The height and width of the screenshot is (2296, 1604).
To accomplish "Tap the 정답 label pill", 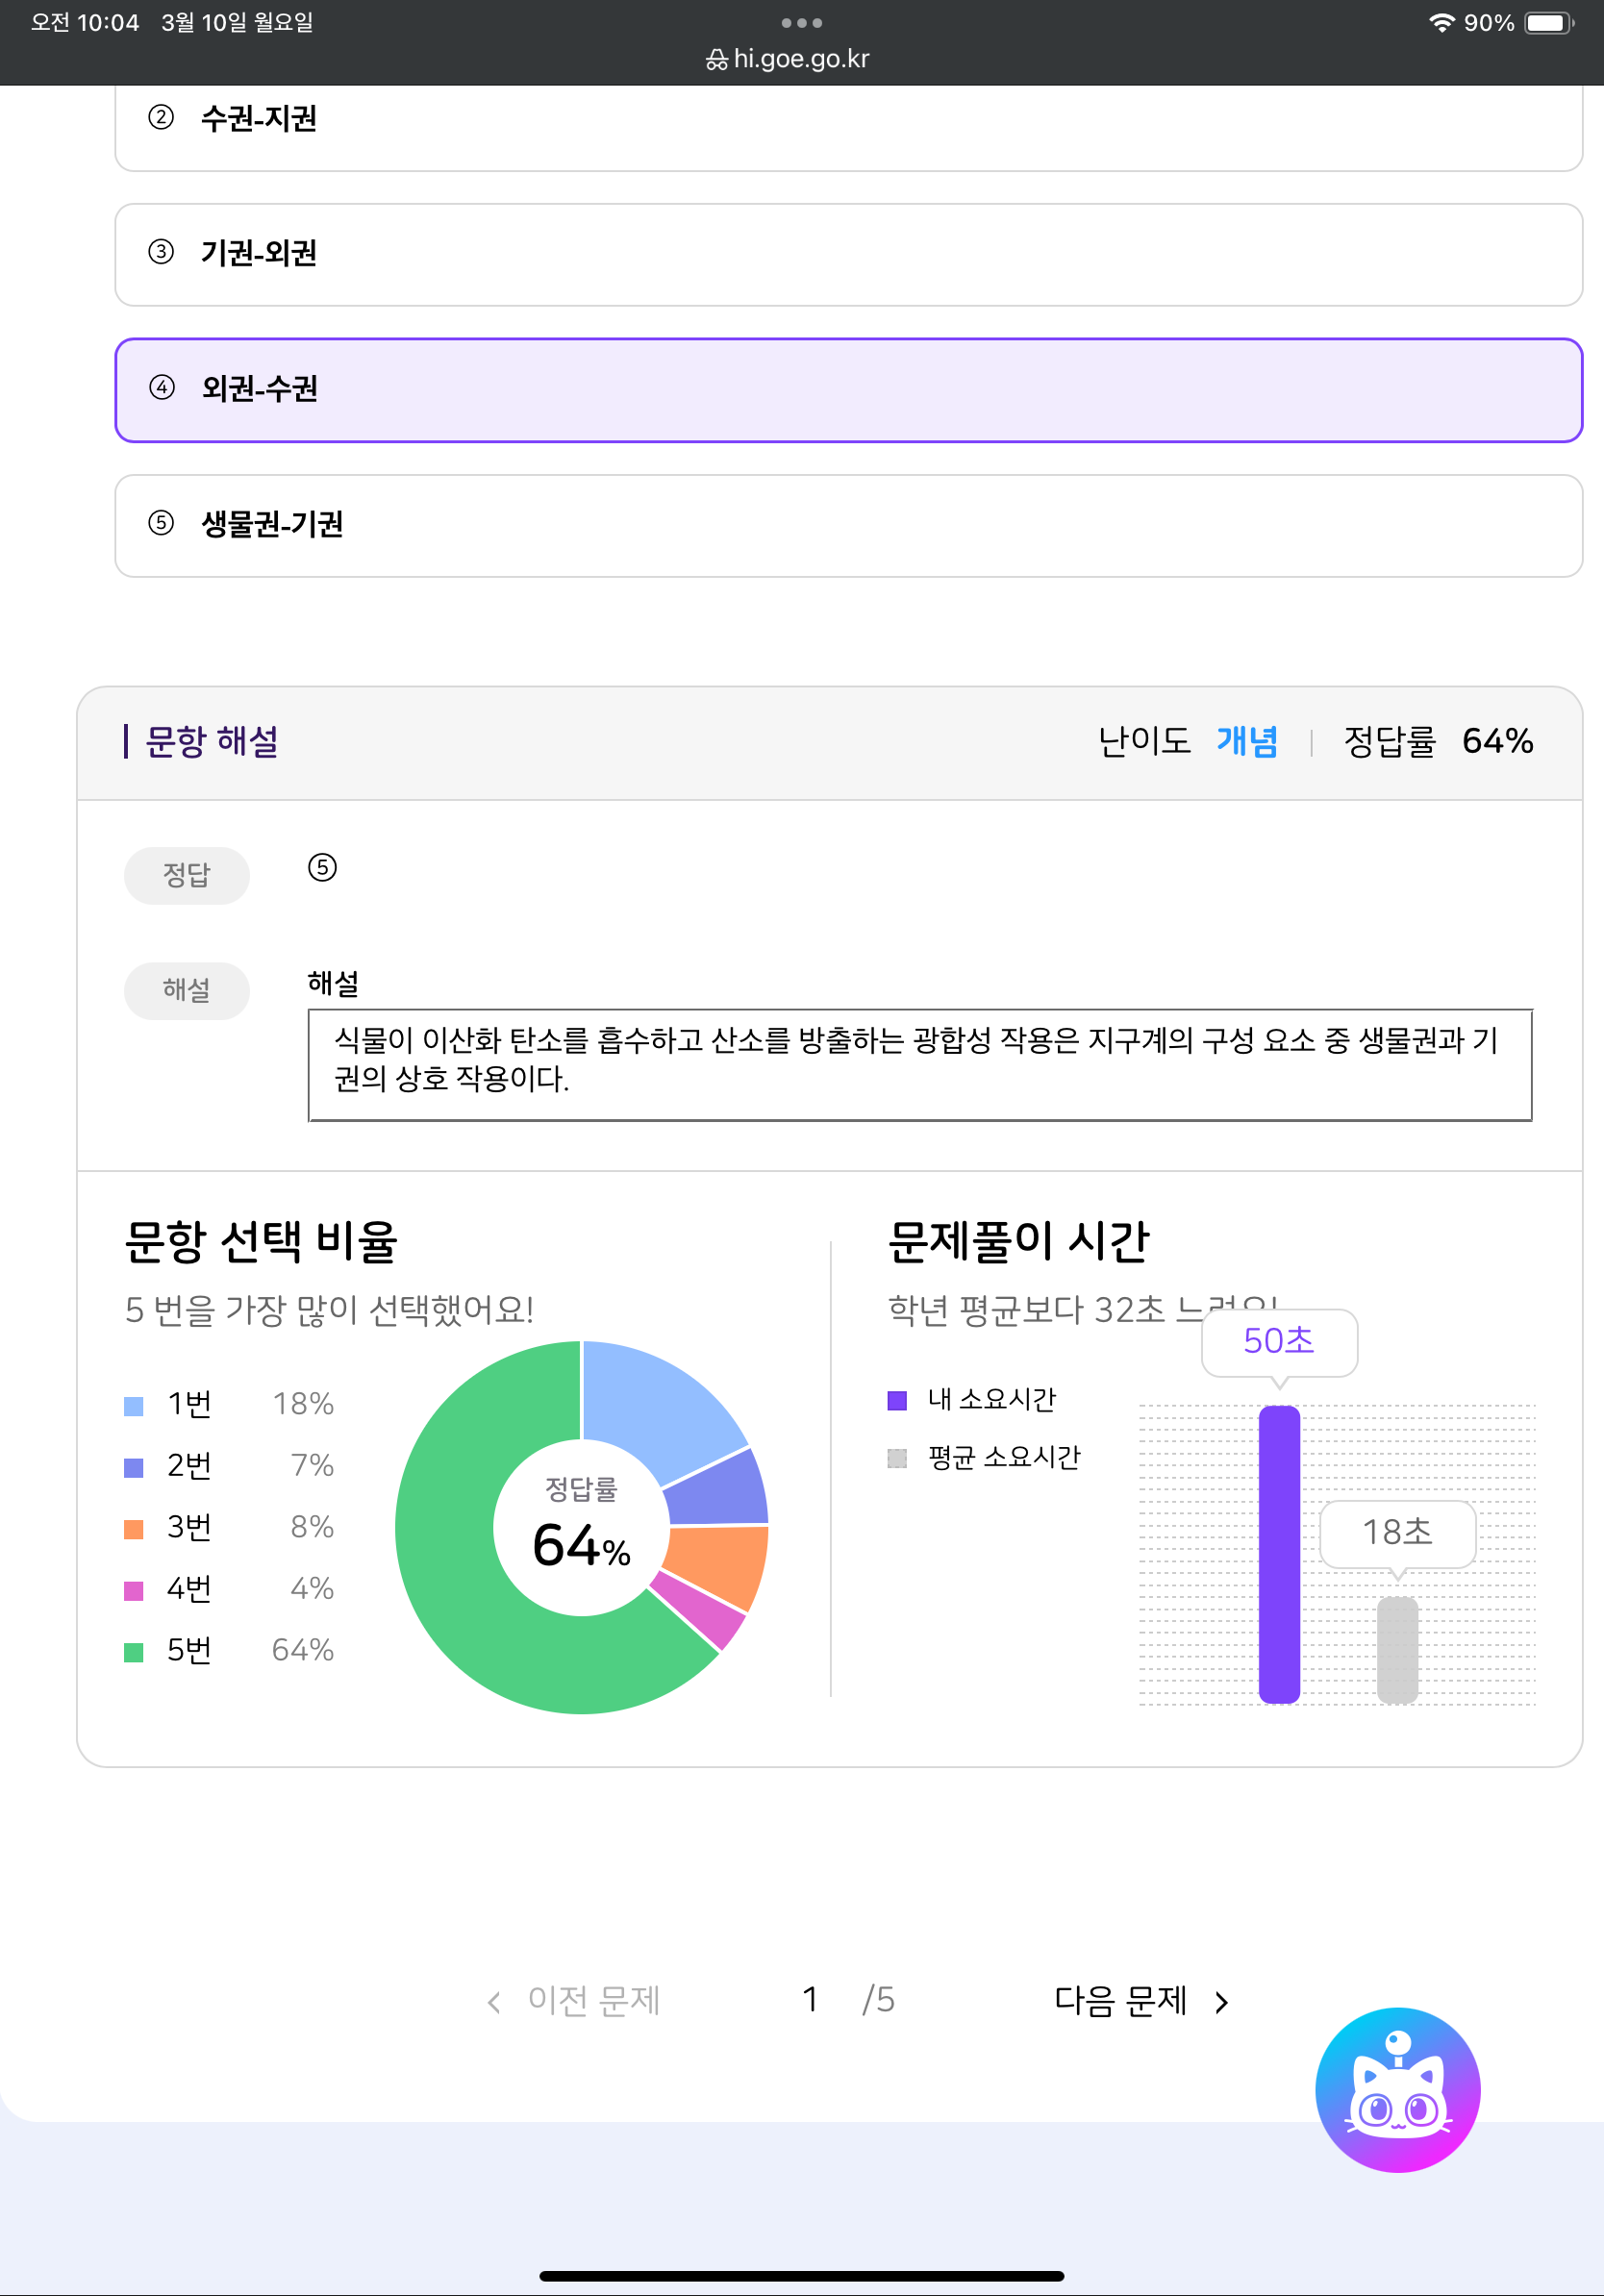I will coord(187,875).
